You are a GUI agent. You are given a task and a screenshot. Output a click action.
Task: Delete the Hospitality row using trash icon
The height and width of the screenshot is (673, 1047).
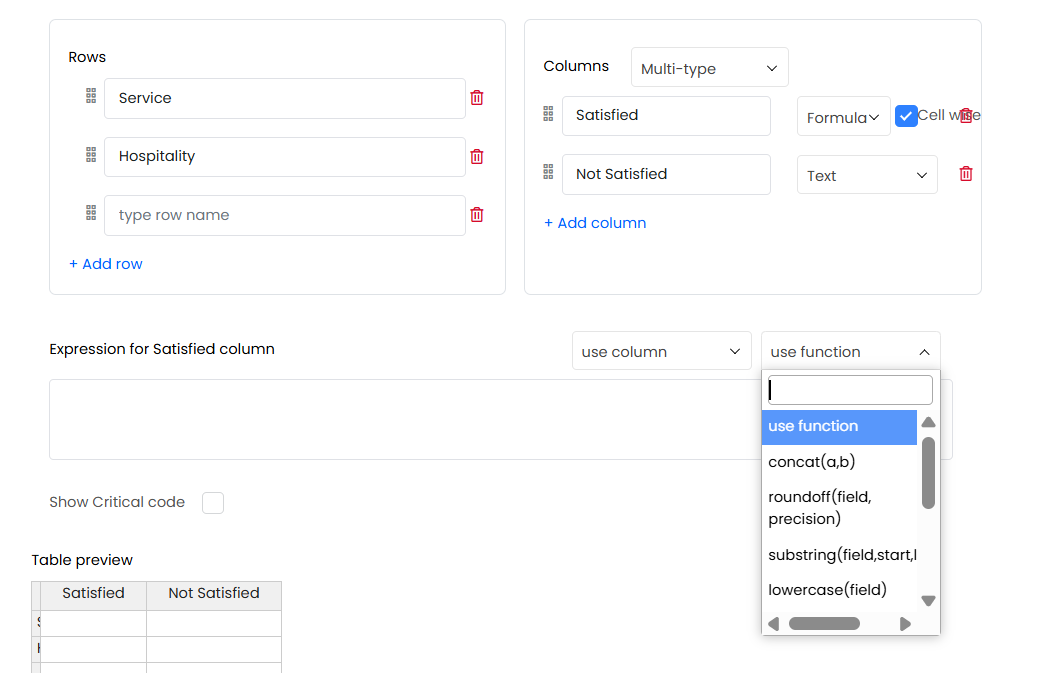477,157
